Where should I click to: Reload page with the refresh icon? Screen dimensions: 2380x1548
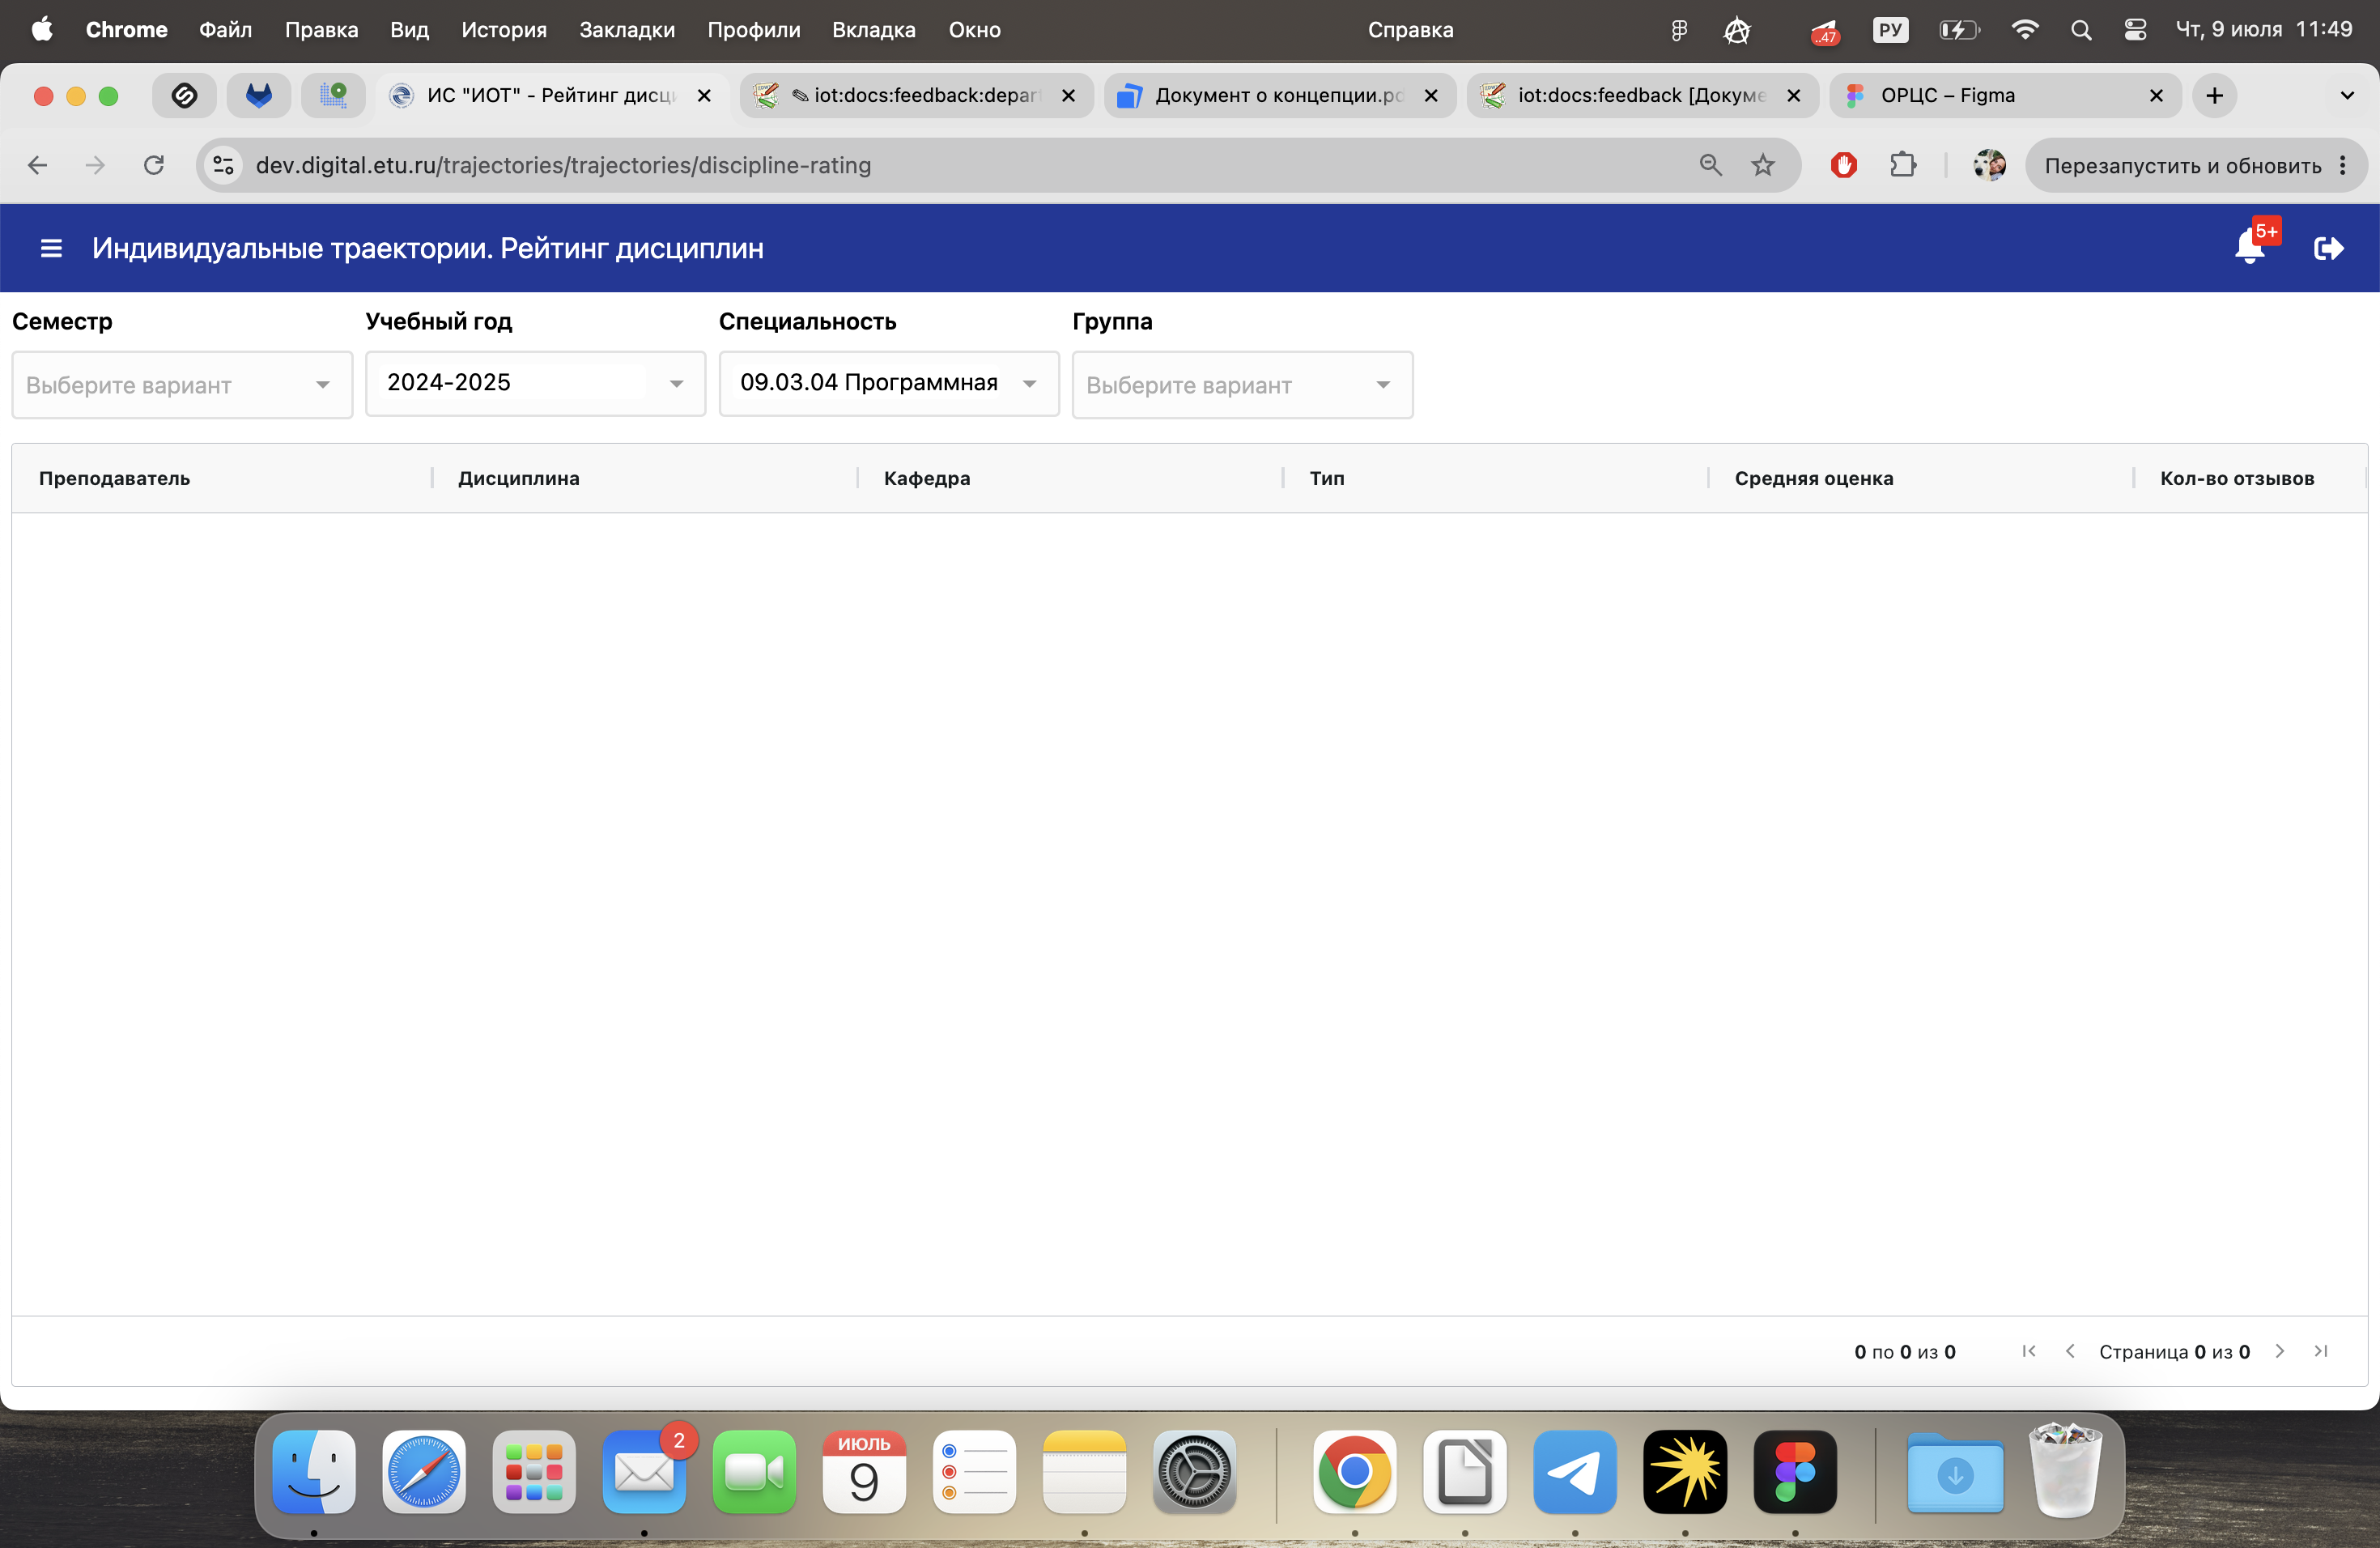(153, 165)
